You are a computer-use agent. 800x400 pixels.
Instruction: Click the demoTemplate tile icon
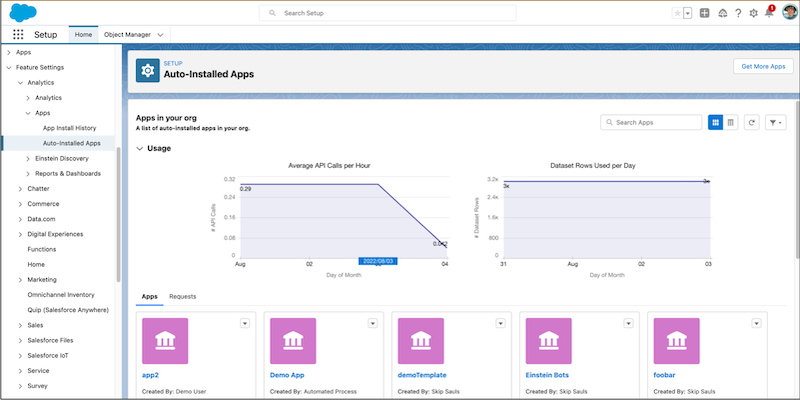421,341
